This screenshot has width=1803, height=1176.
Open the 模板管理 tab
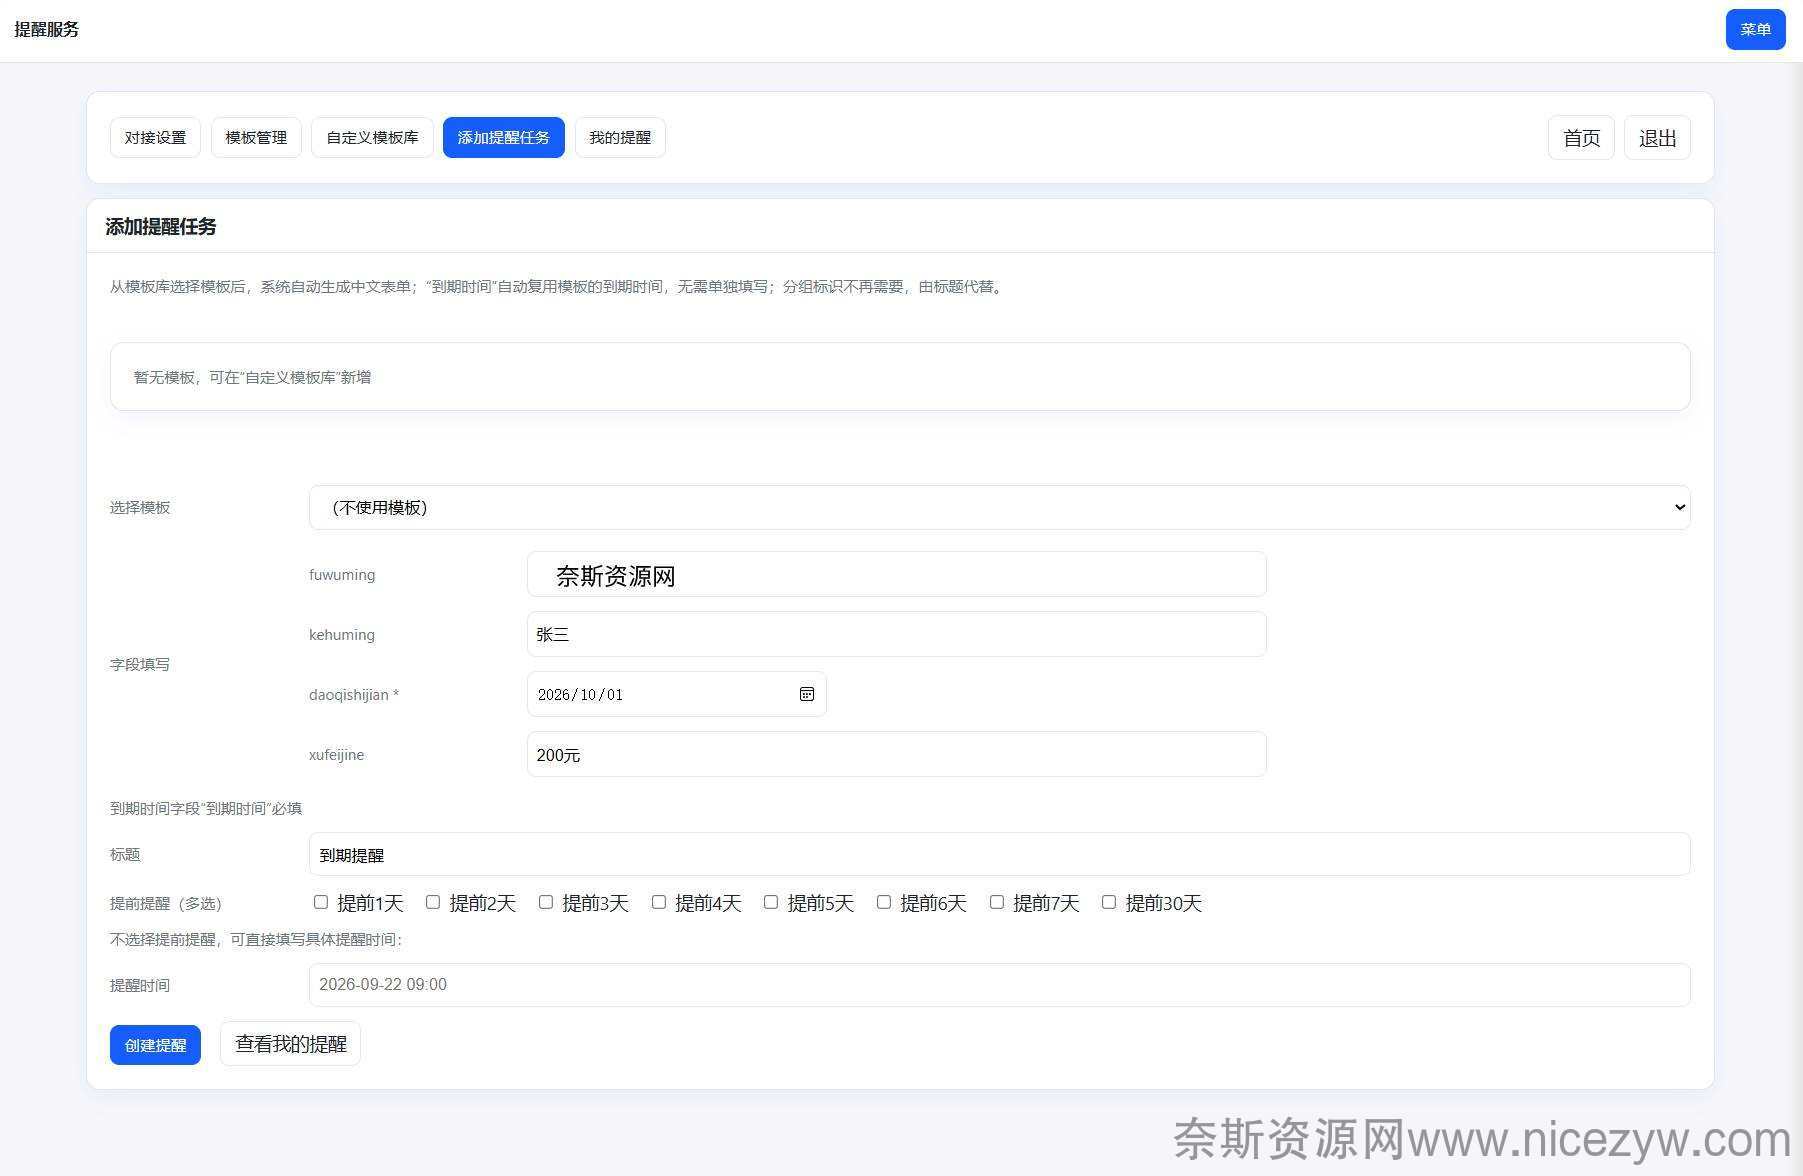tap(256, 138)
